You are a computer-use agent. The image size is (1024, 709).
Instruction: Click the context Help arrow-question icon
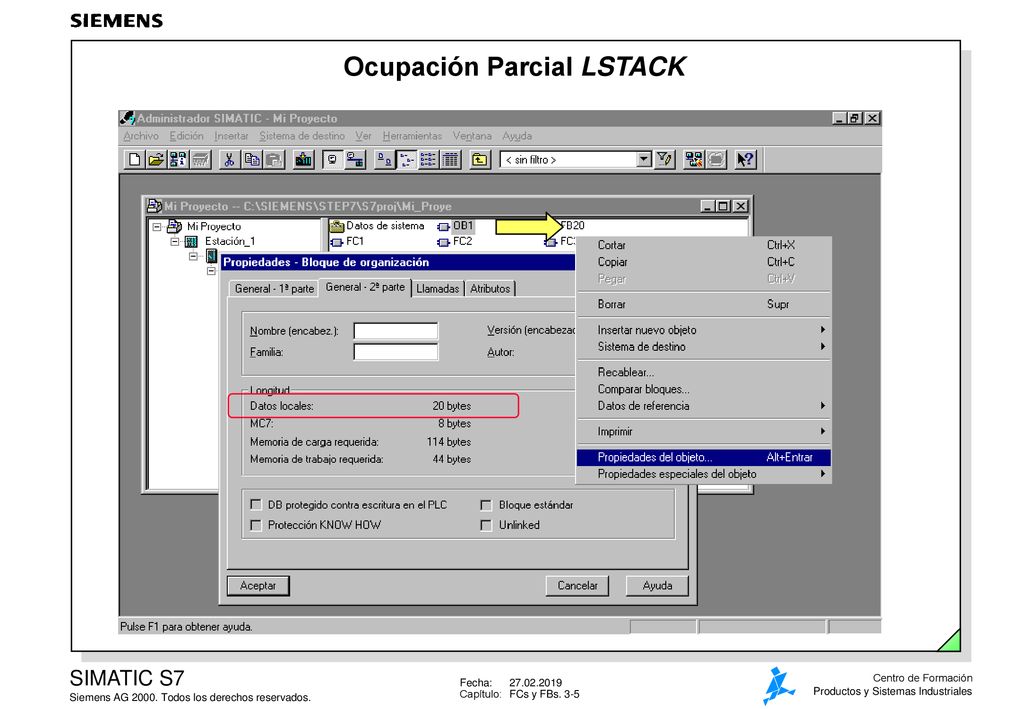746,159
